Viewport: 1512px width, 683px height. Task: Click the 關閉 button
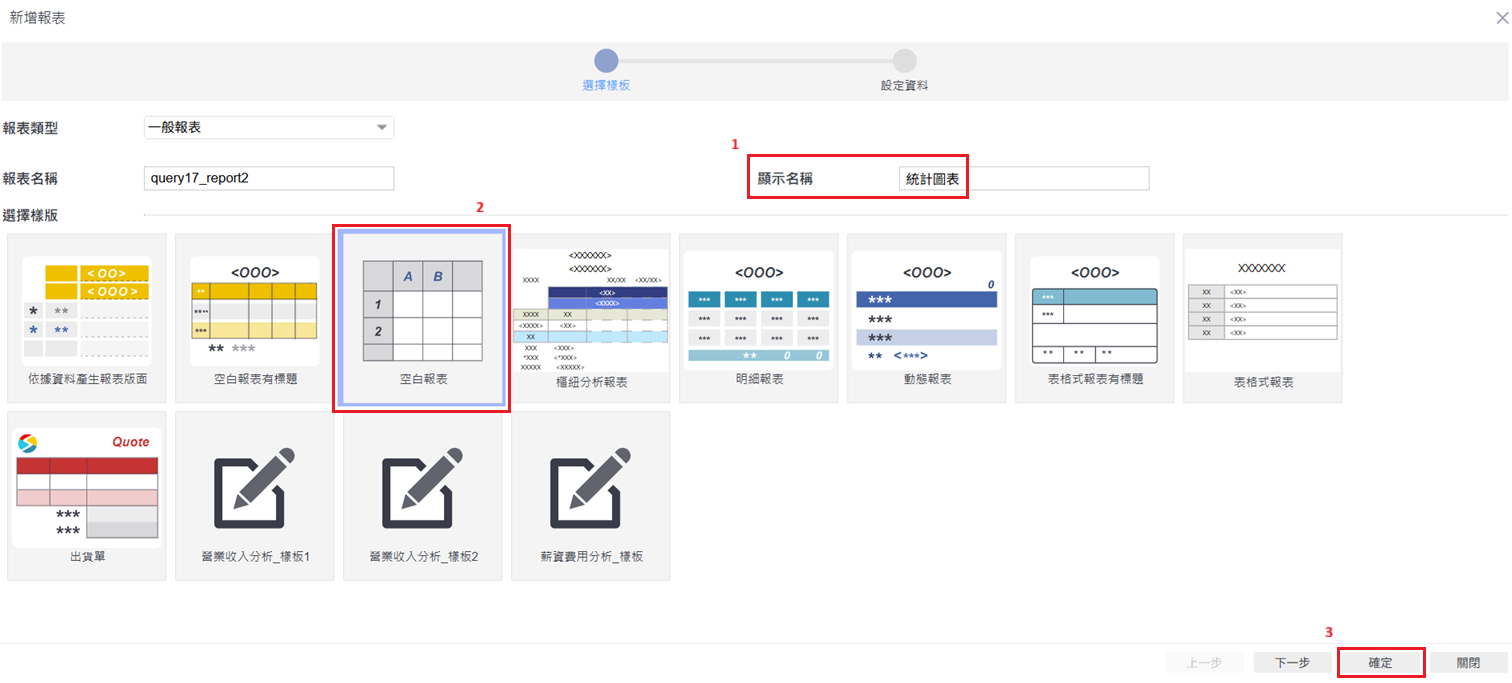pos(1468,663)
